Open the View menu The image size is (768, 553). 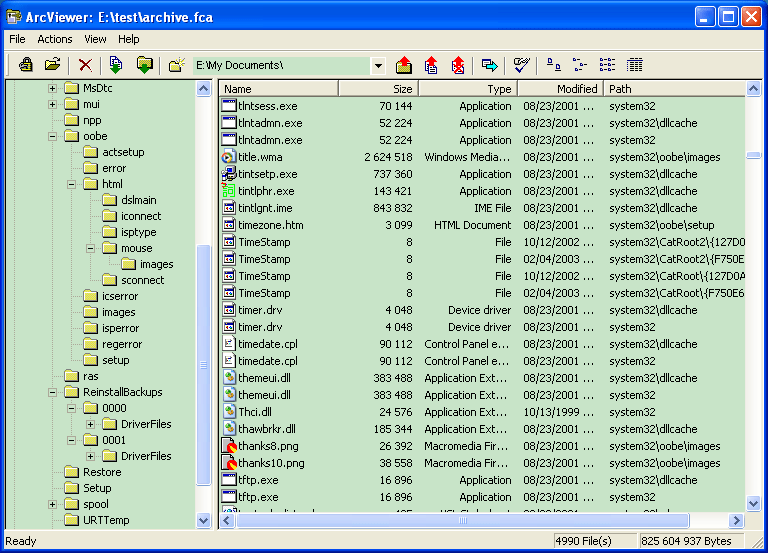point(95,39)
